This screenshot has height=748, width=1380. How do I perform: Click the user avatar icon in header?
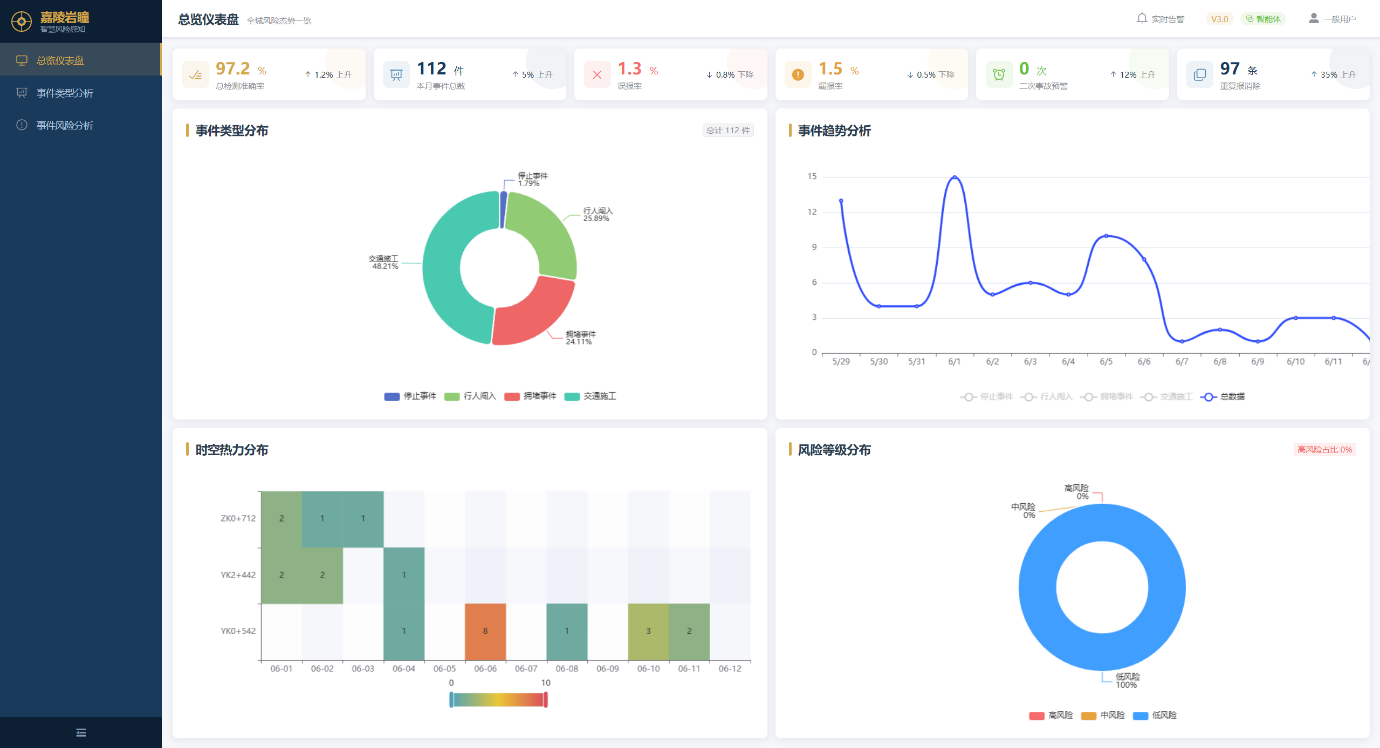click(1313, 18)
